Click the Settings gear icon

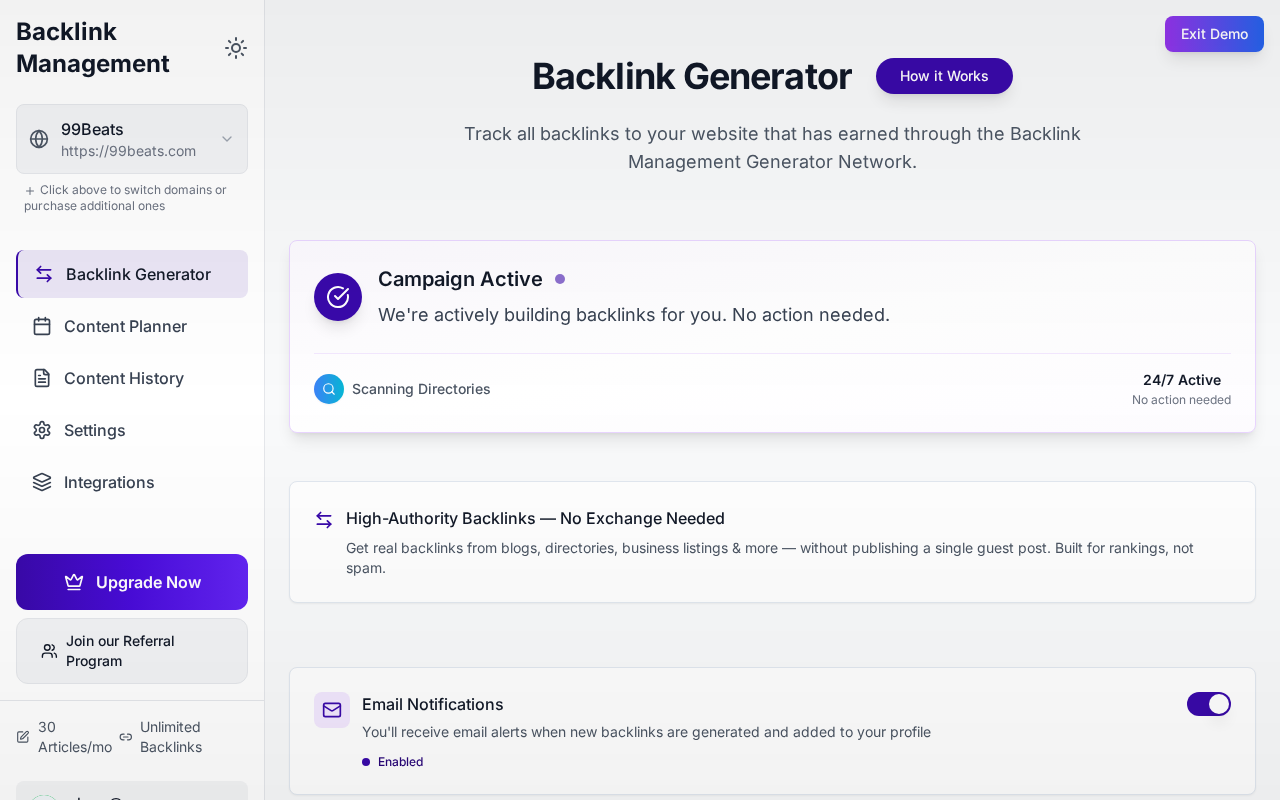(x=42, y=430)
